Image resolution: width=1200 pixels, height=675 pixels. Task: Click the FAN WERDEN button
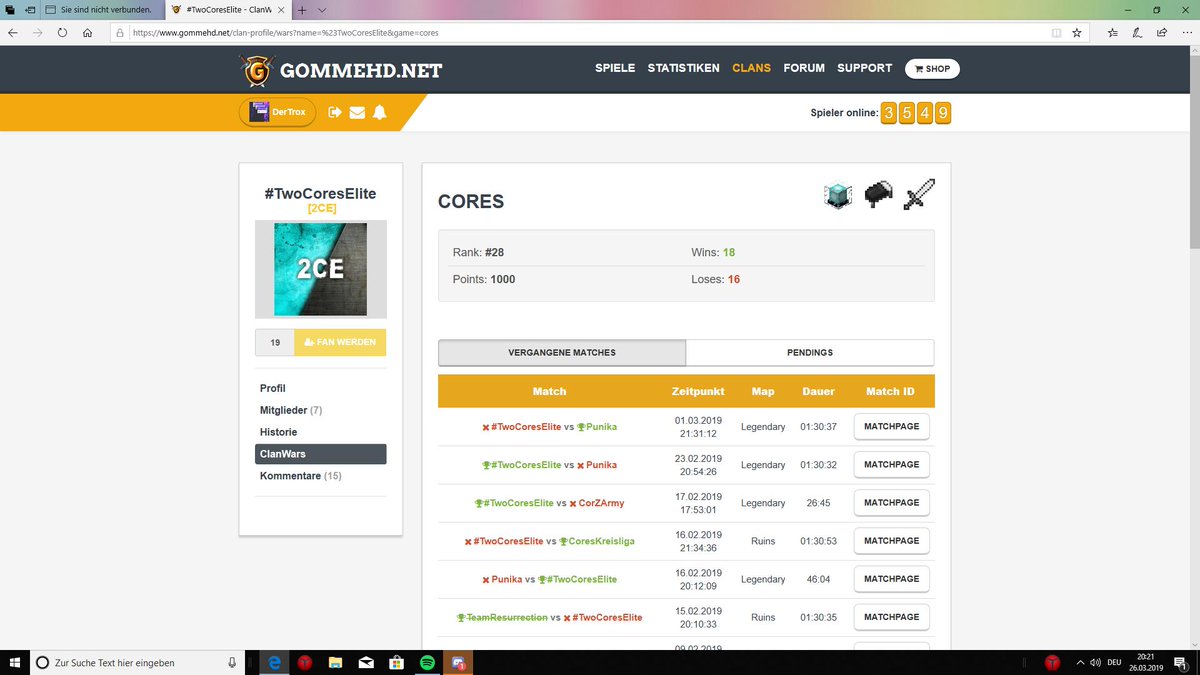point(340,342)
